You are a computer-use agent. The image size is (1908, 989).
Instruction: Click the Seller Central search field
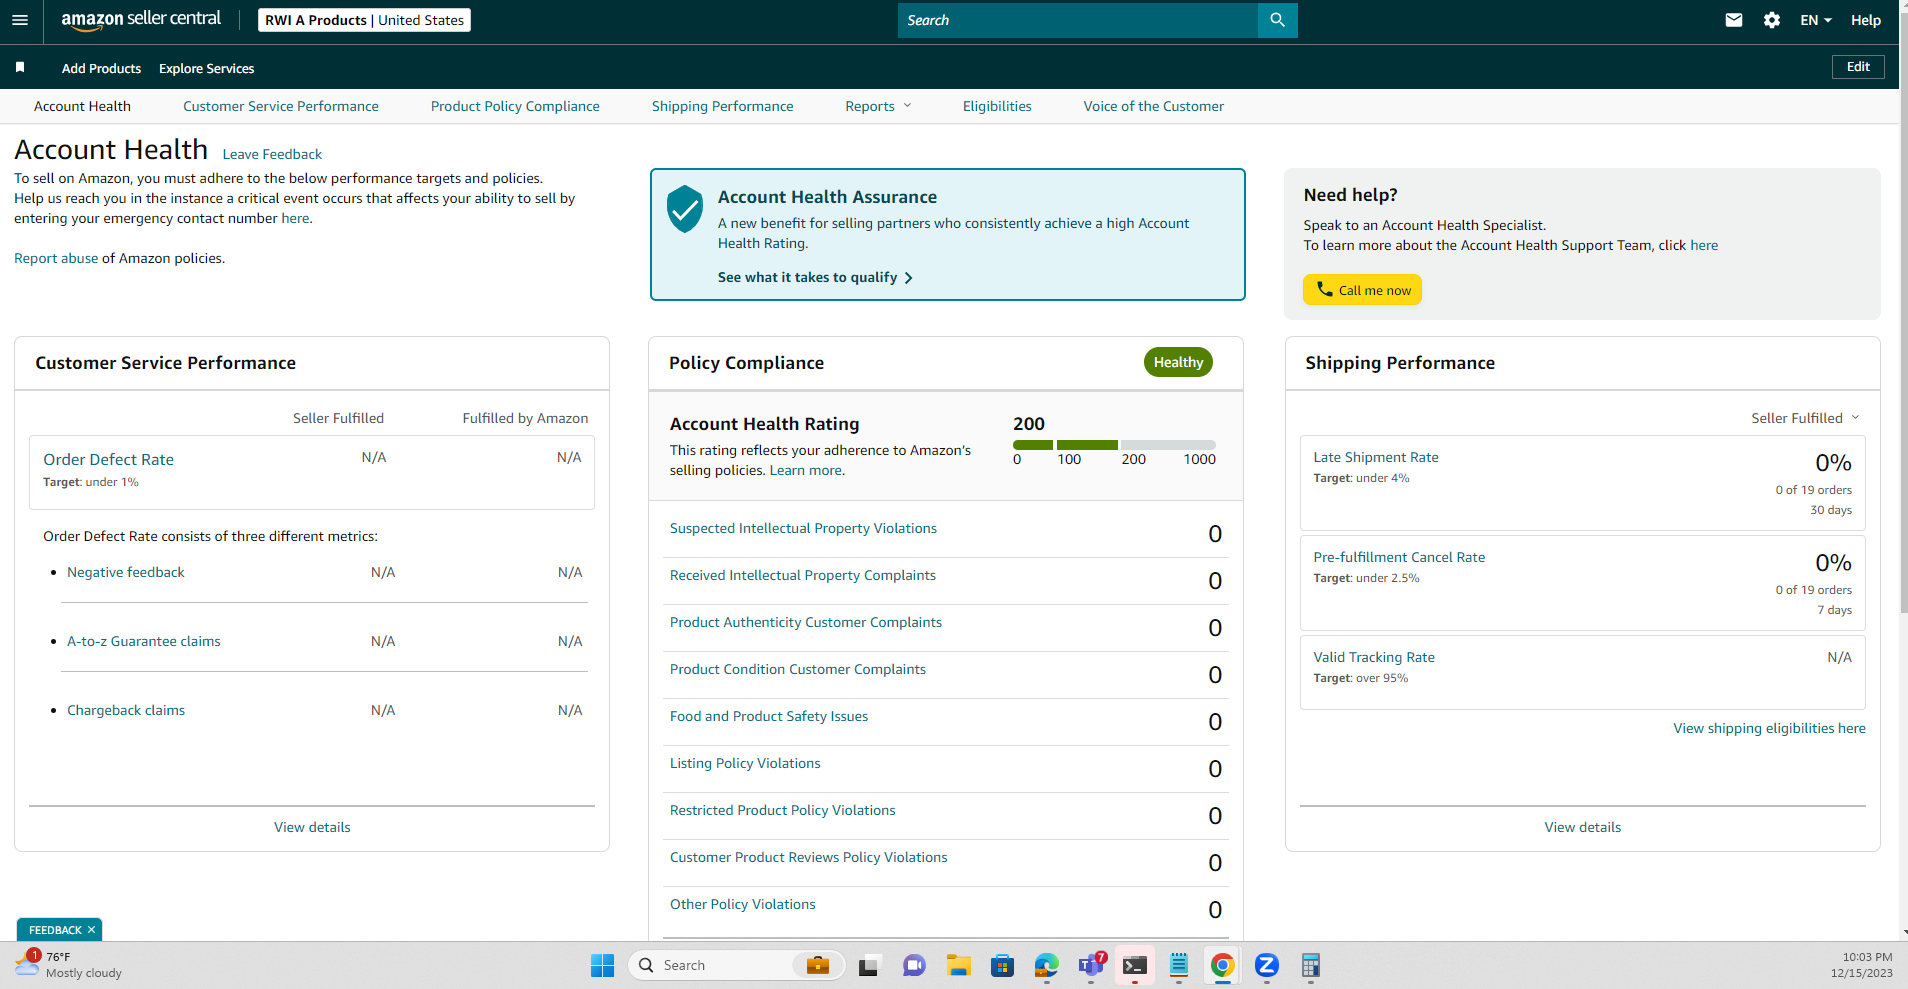pyautogui.click(x=1077, y=20)
